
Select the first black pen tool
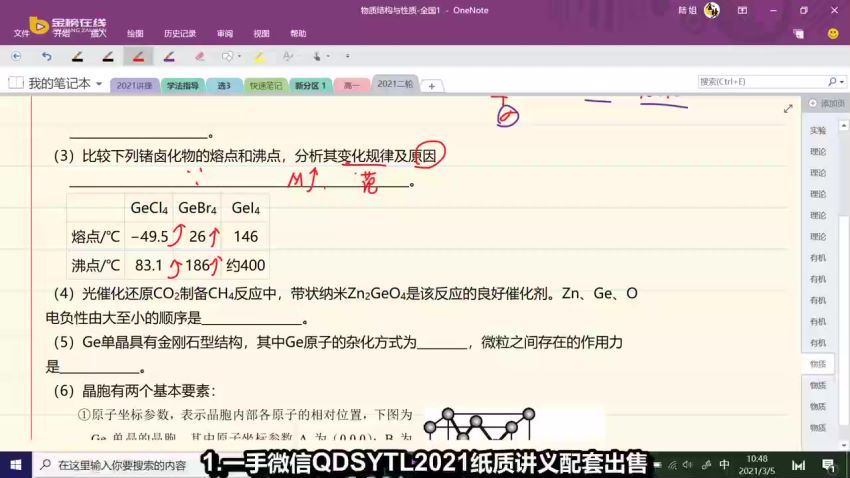pos(78,56)
